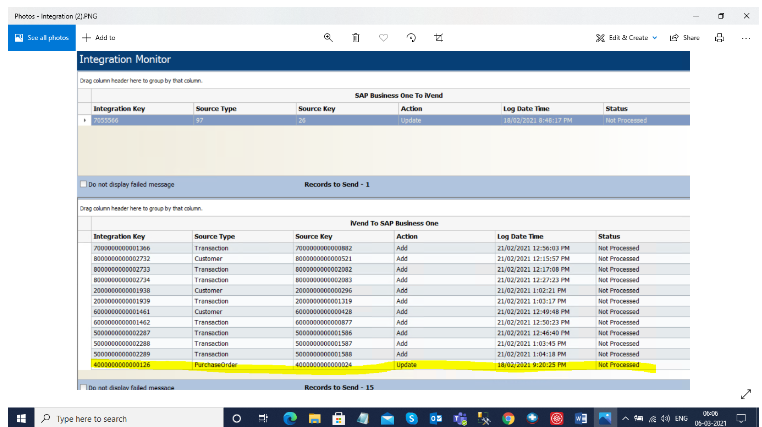Select row with Integration Key 8000000000002734

(391, 280)
